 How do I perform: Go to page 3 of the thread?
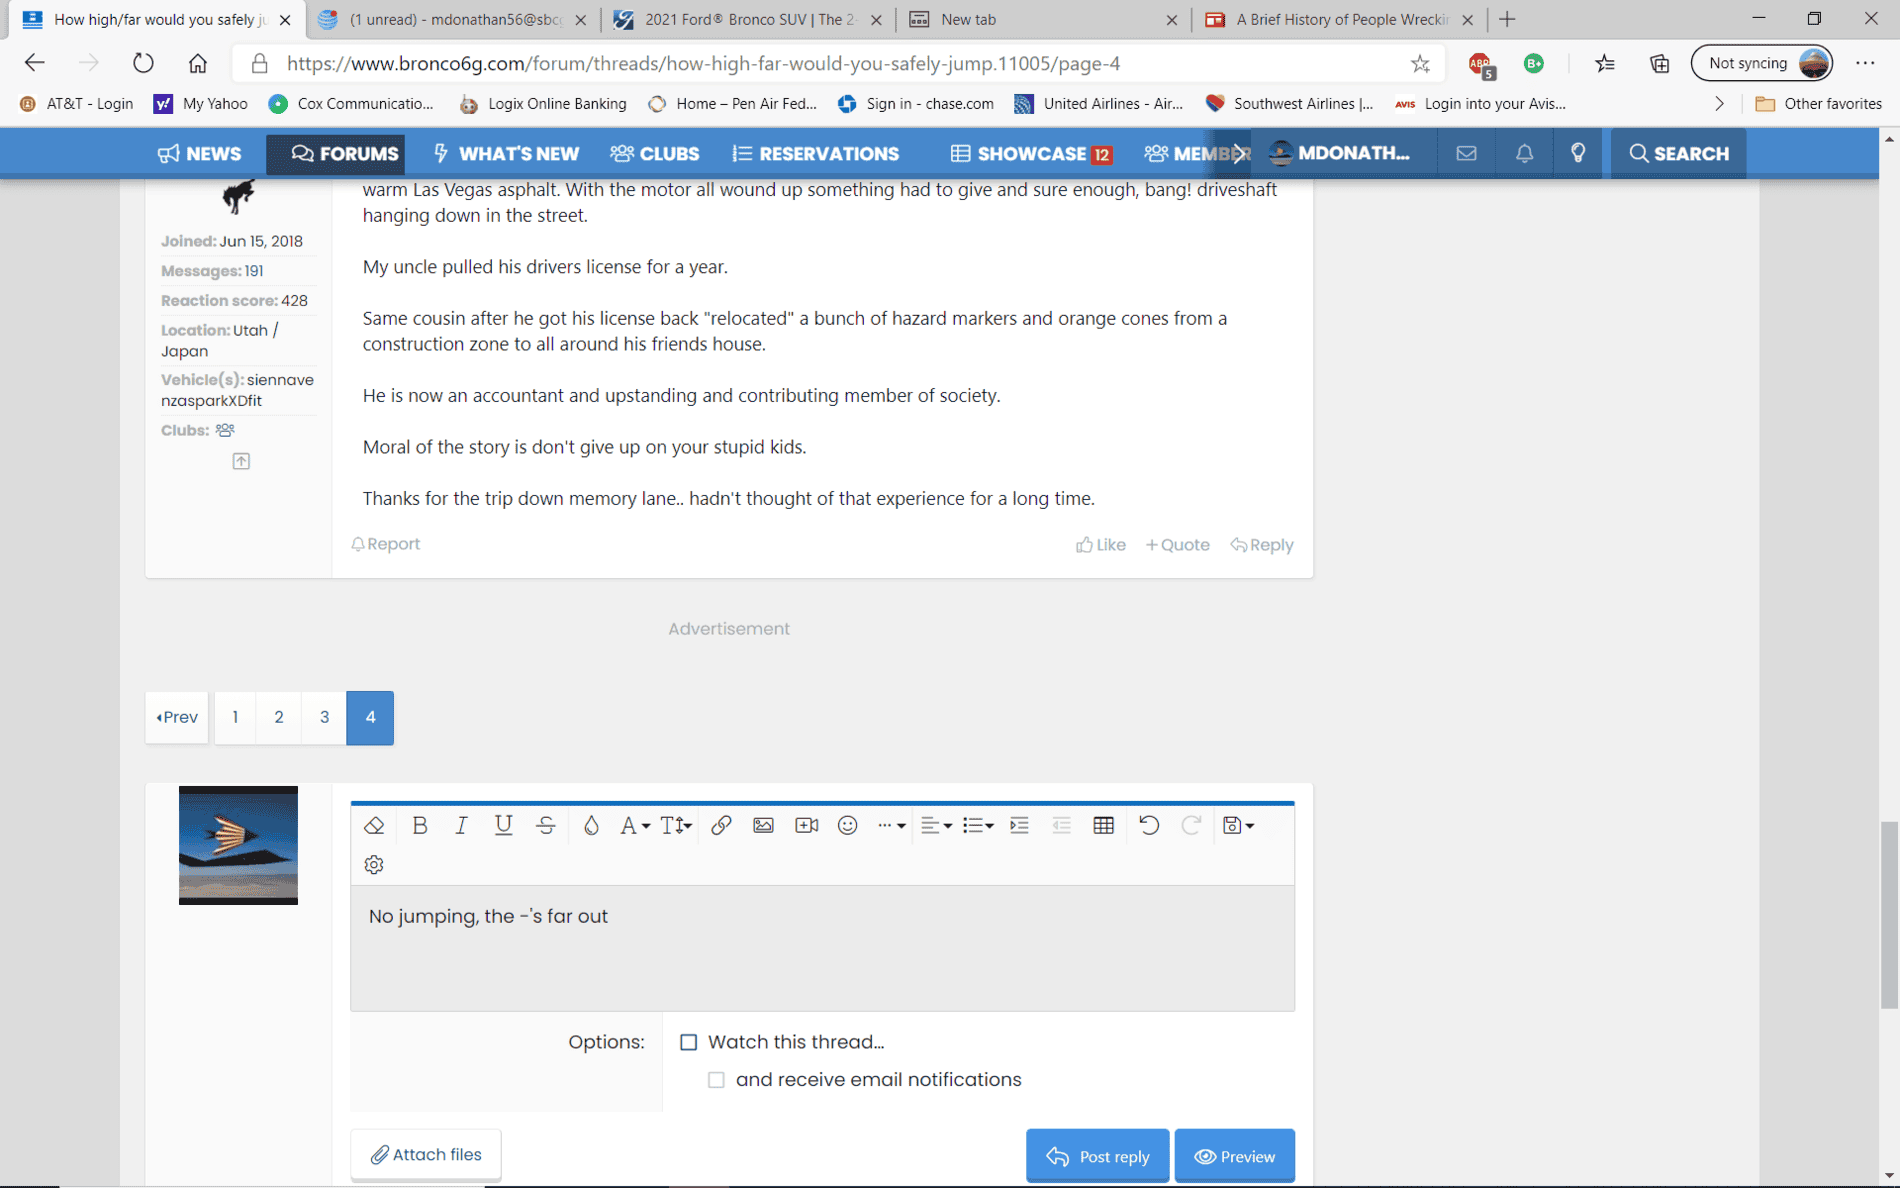(x=324, y=717)
